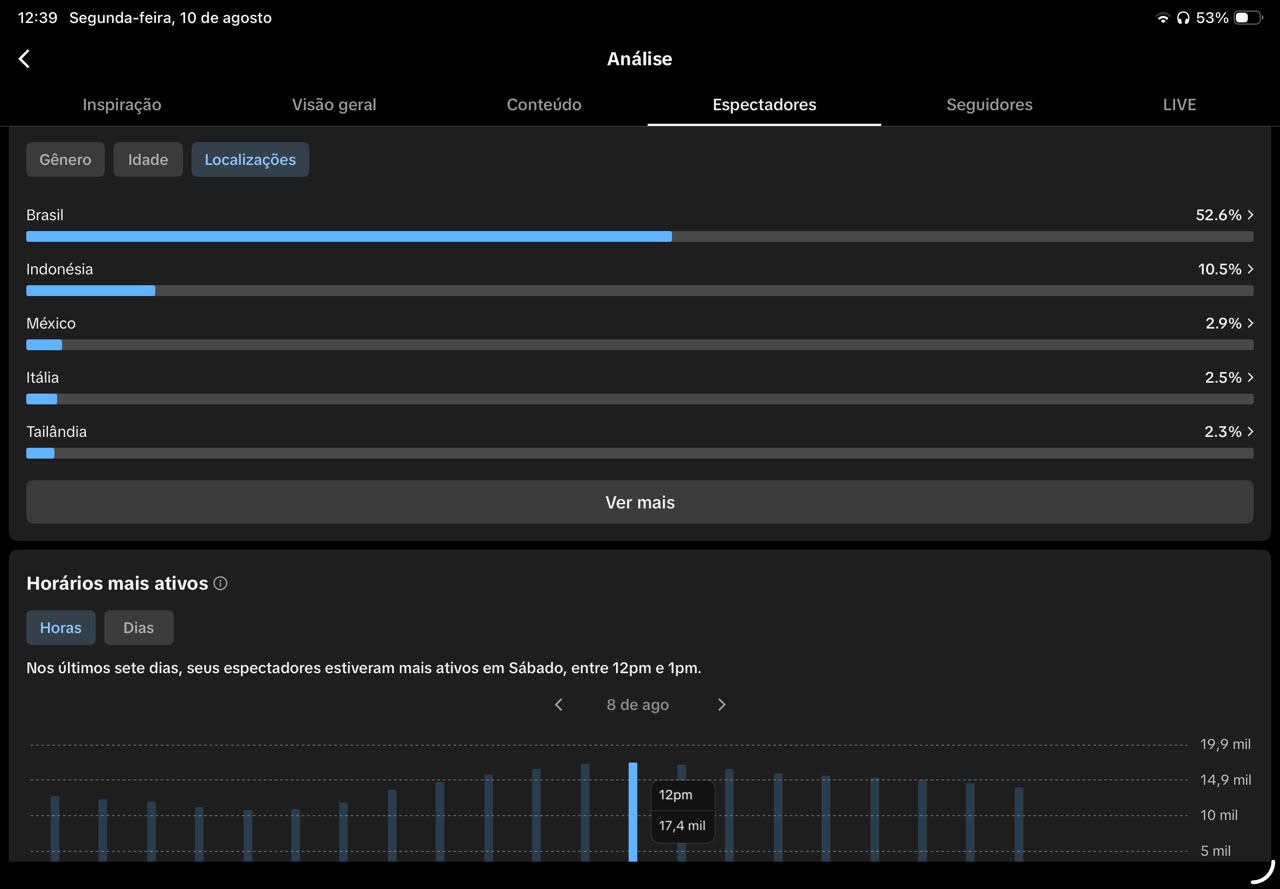The width and height of the screenshot is (1280, 889).
Task: Tap the México country label
Action: 51,323
